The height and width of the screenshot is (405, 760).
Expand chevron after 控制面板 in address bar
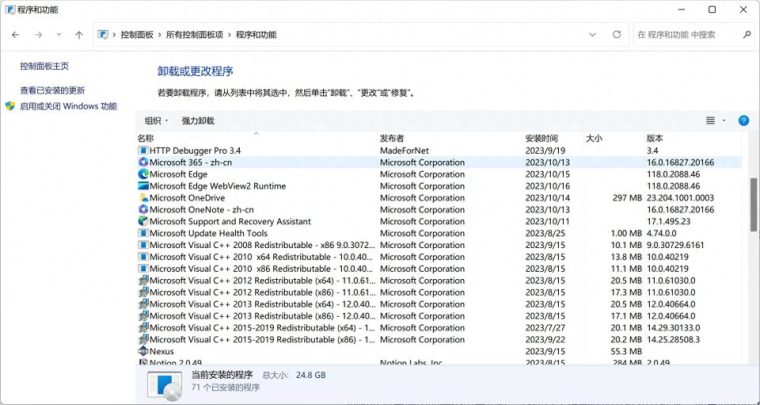click(x=159, y=35)
